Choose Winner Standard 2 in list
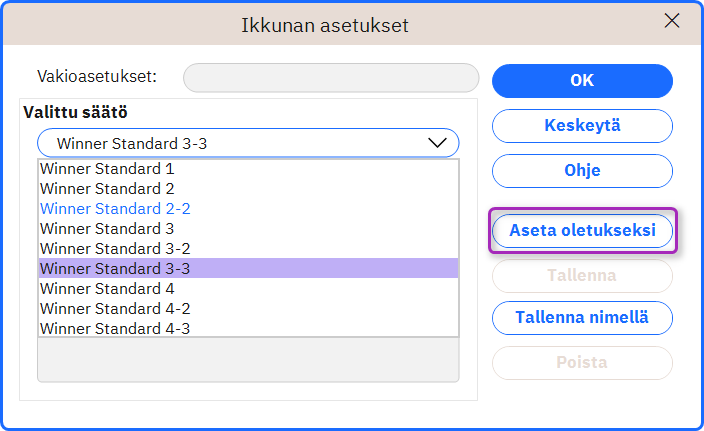Viewport: 704px width, 431px height. click(x=248, y=189)
